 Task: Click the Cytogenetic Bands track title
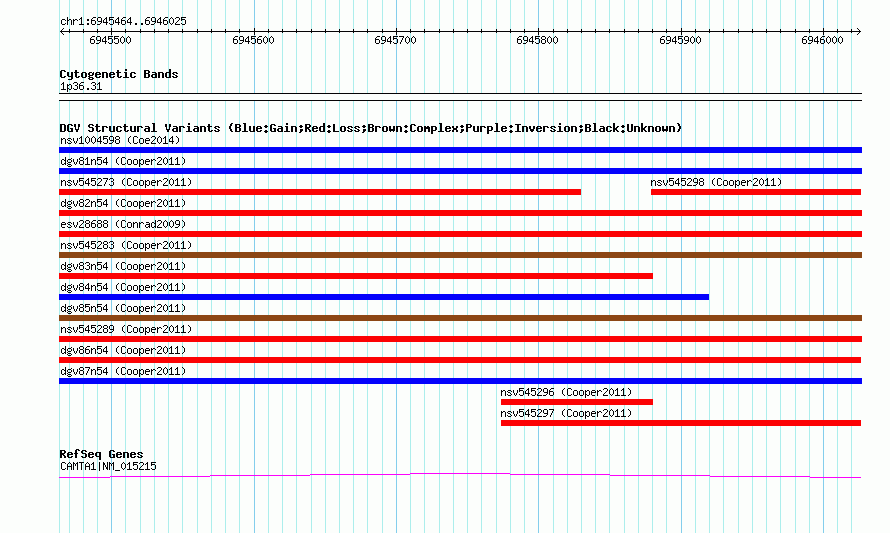119,74
